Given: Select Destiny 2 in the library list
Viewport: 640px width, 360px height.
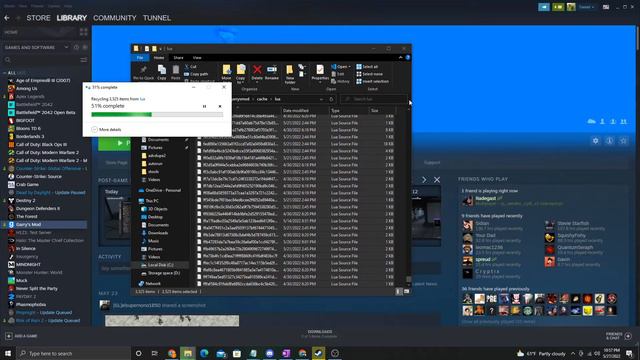Looking at the screenshot, I should [x=25, y=200].
